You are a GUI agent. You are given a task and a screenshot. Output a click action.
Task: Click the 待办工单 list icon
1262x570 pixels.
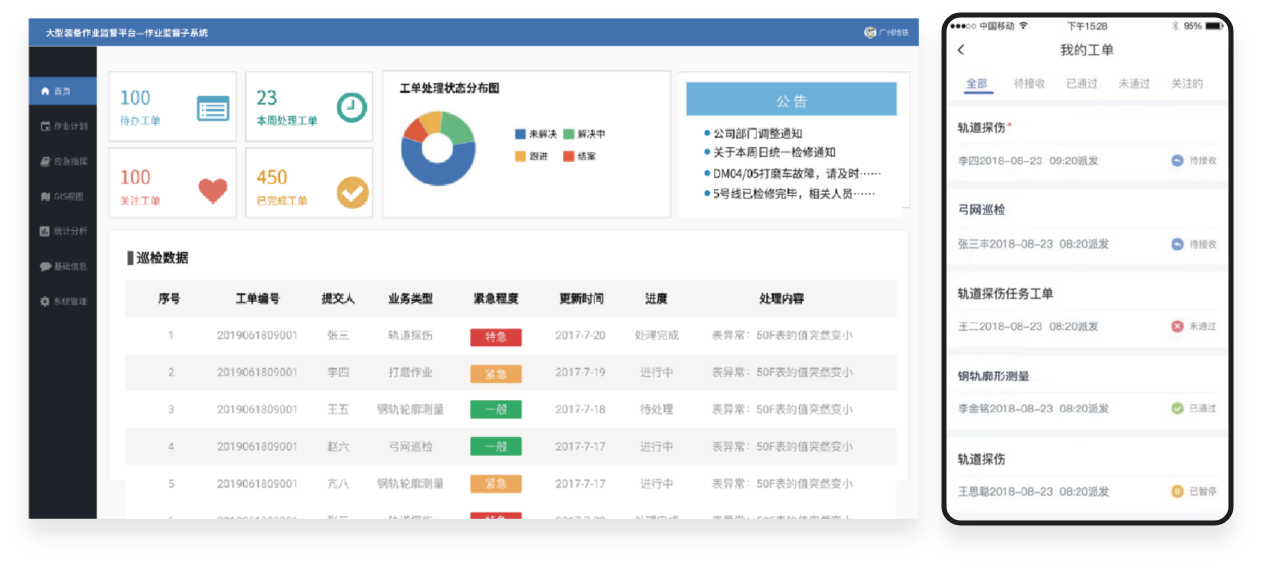[213, 108]
